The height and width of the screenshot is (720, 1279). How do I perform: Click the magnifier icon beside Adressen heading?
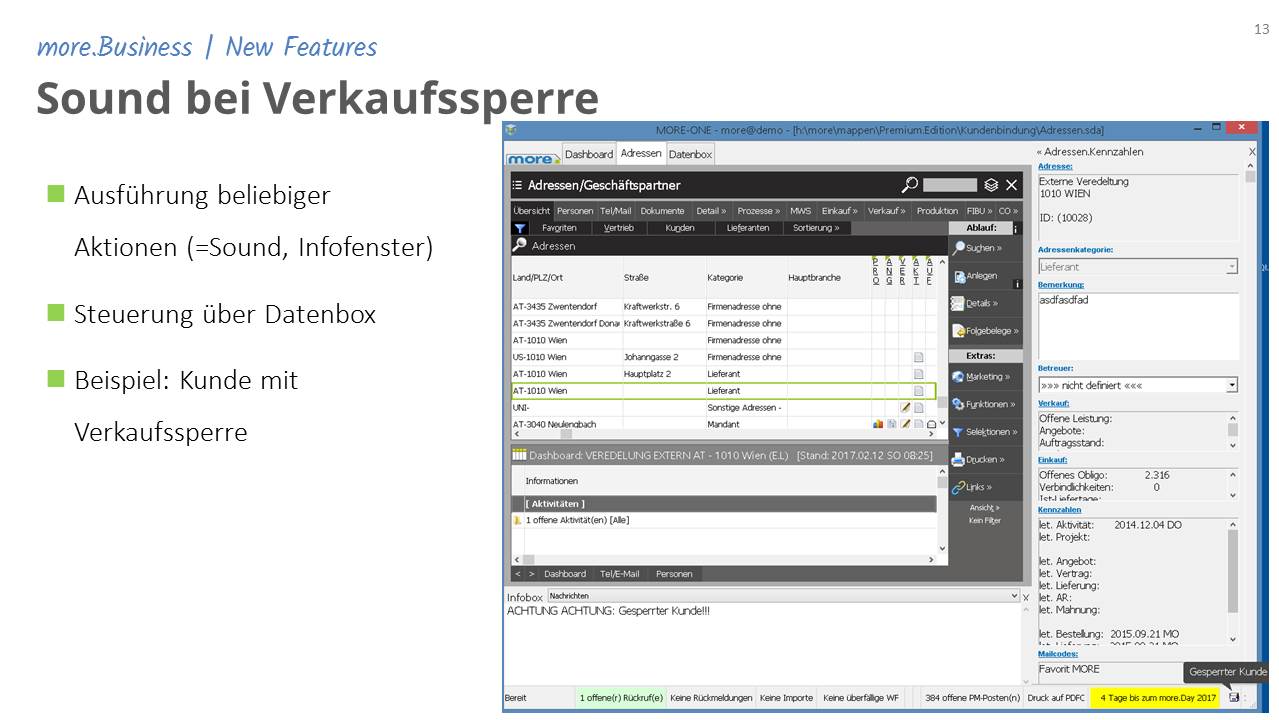[520, 245]
